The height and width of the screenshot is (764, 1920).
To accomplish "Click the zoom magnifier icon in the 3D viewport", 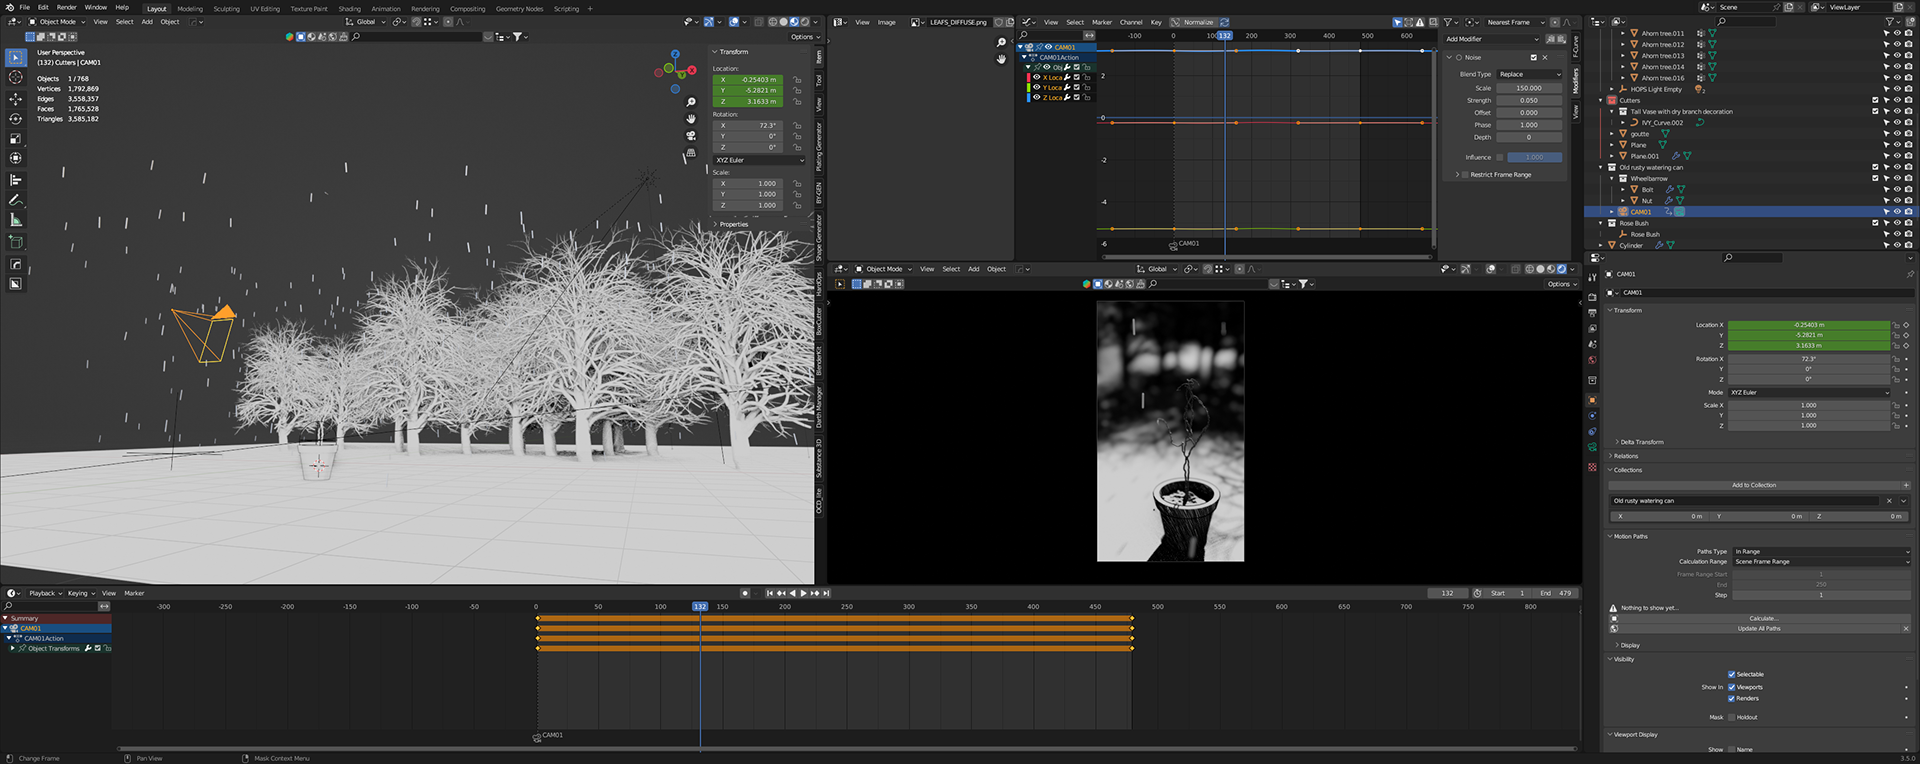I will point(690,102).
